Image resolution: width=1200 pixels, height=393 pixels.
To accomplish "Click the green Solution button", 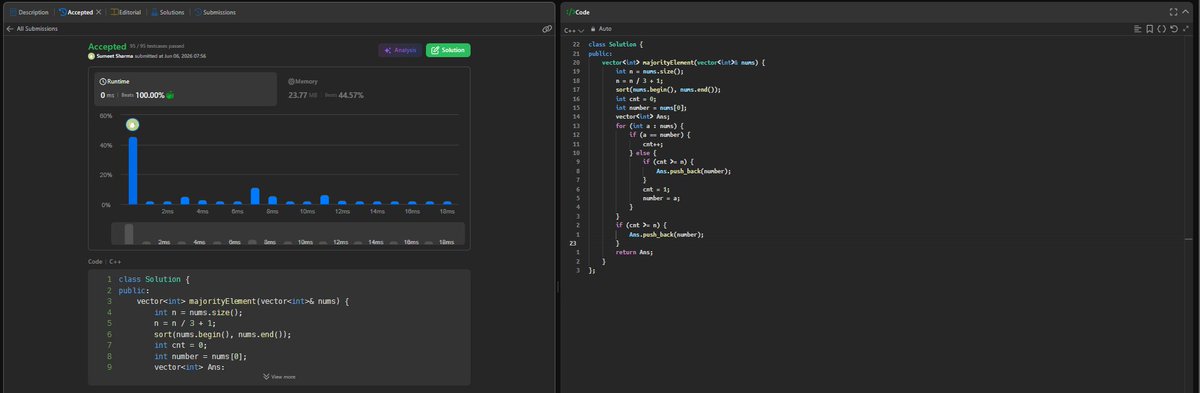I will [x=448, y=50].
